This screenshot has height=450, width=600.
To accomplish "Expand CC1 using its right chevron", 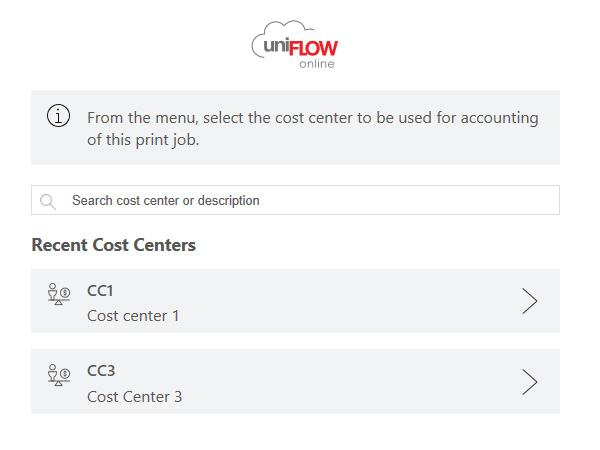I will 530,301.
